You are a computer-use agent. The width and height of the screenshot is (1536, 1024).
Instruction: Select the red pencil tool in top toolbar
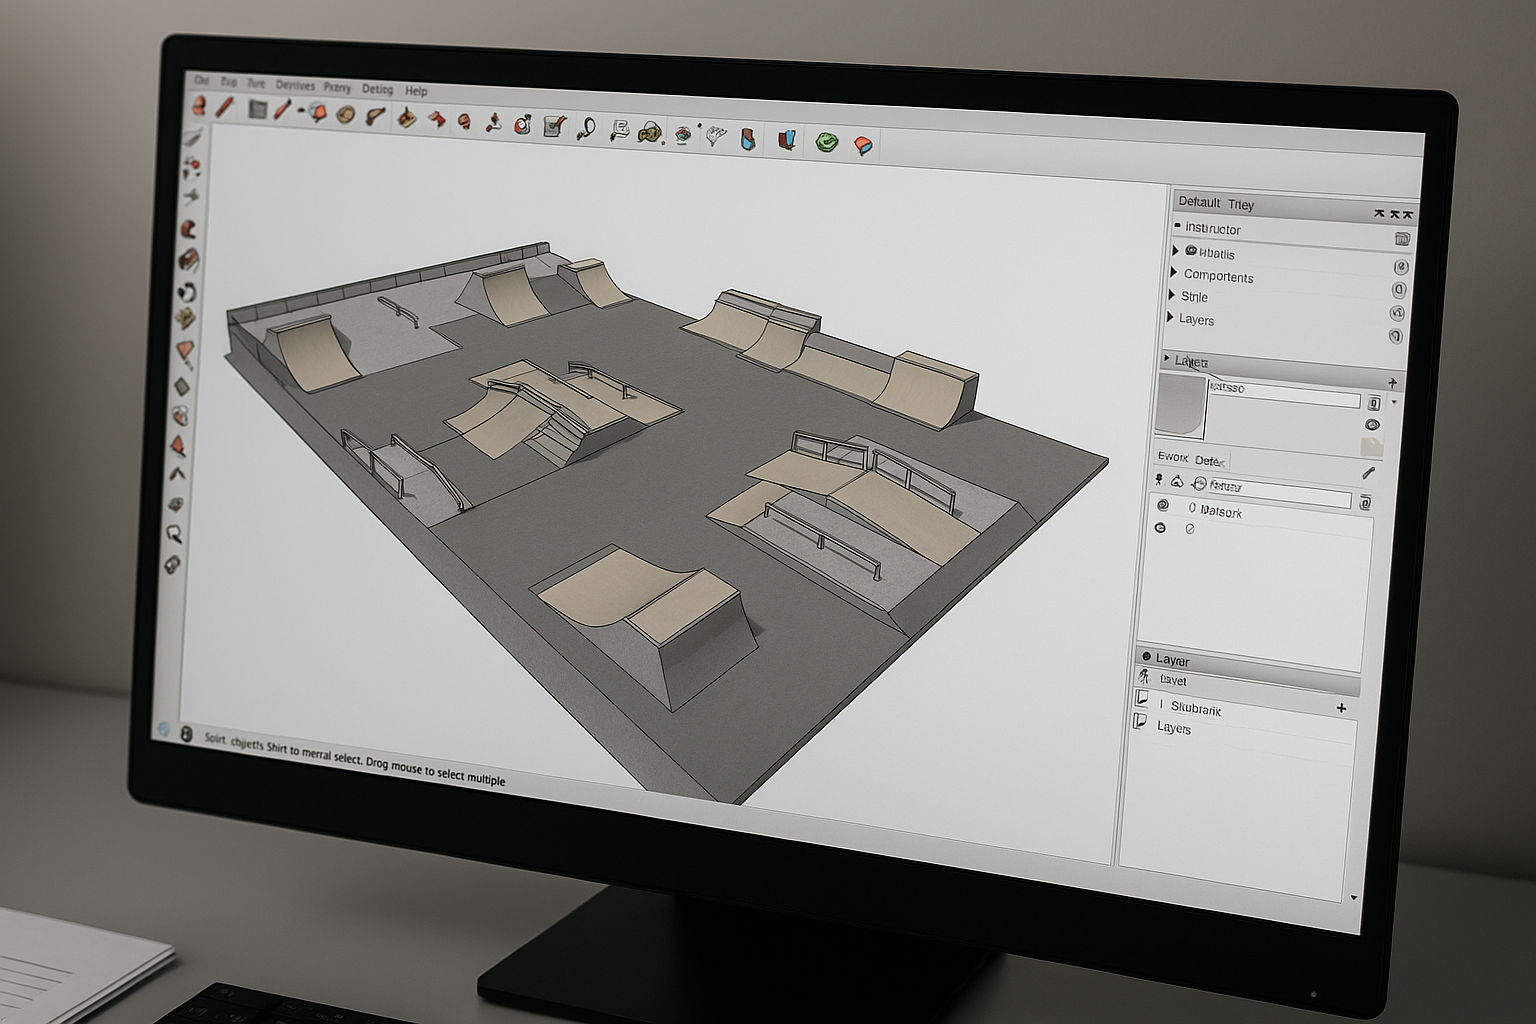(225, 107)
